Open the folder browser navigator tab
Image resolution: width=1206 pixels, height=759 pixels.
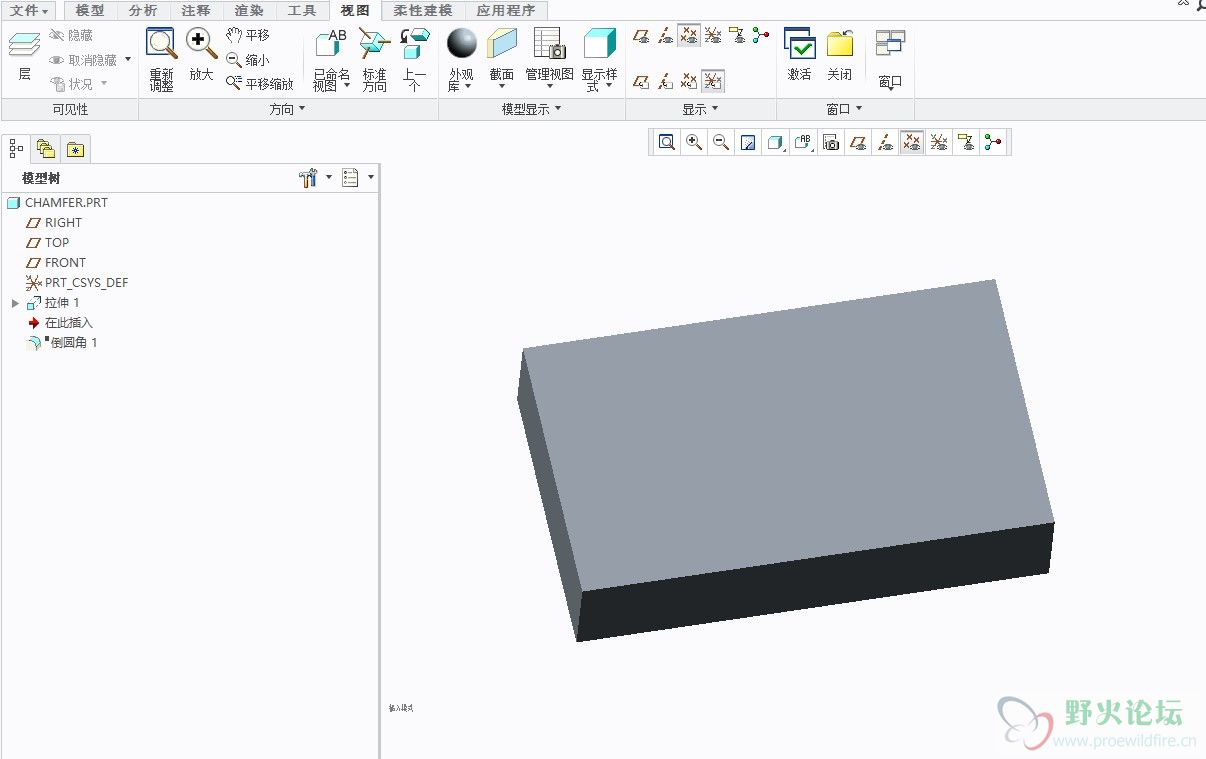pyautogui.click(x=45, y=149)
